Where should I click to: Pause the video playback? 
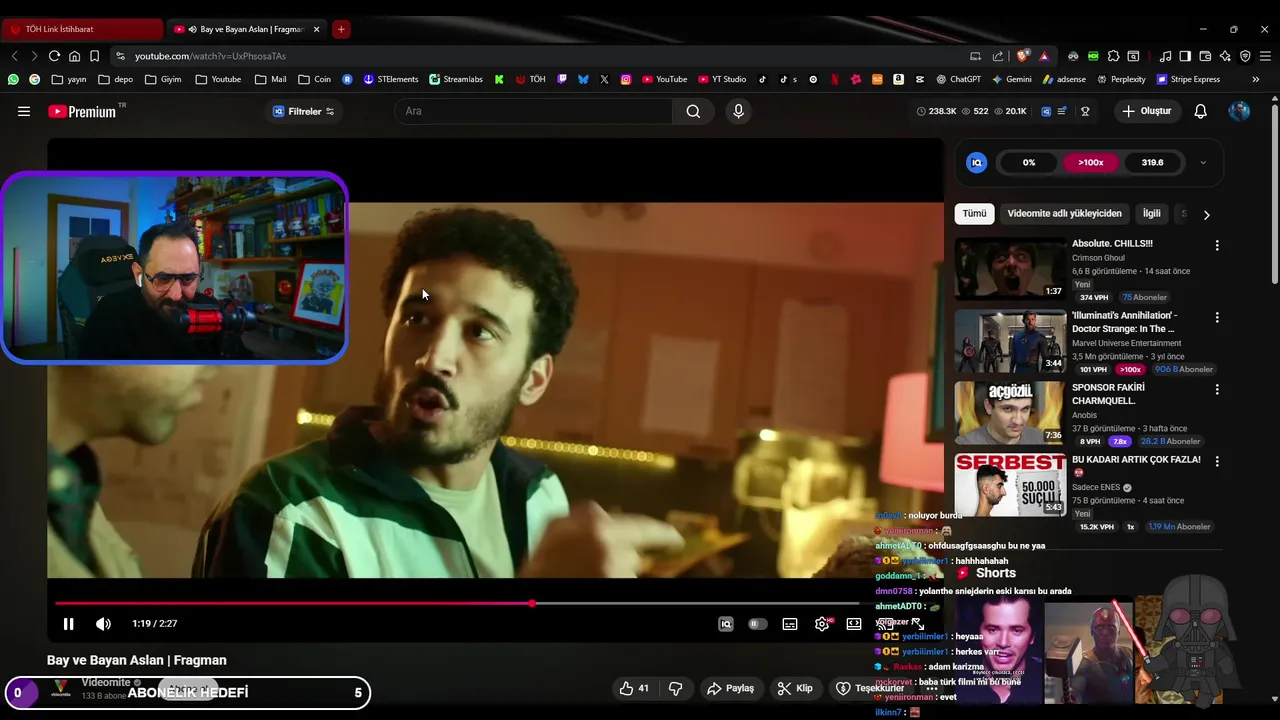pos(68,624)
